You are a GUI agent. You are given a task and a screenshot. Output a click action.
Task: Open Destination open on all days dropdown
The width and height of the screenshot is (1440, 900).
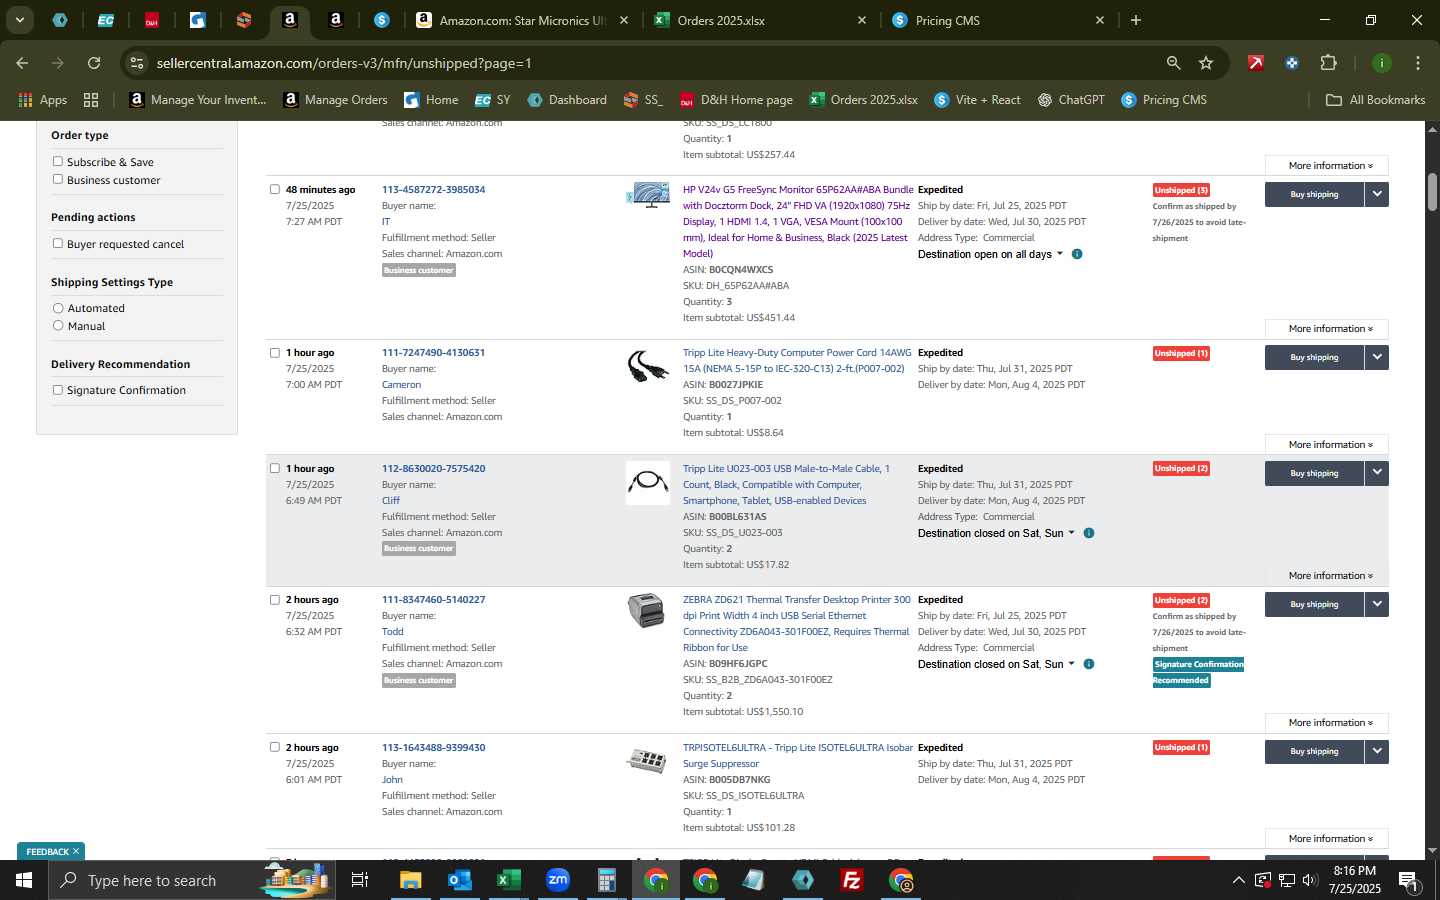click(x=990, y=254)
